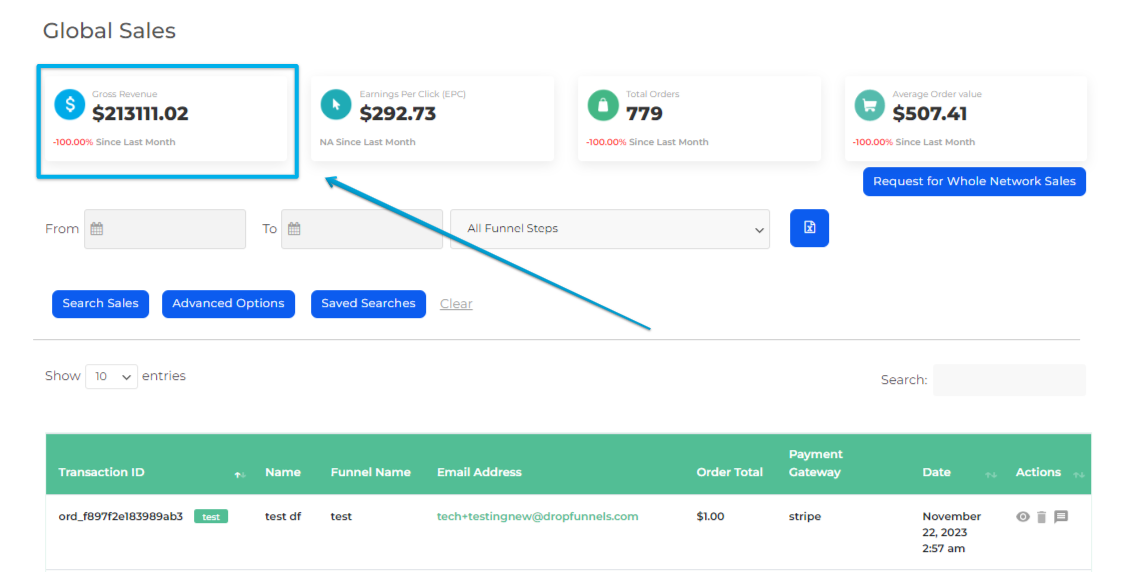Export sales with the blue spreadsheet icon

809,228
